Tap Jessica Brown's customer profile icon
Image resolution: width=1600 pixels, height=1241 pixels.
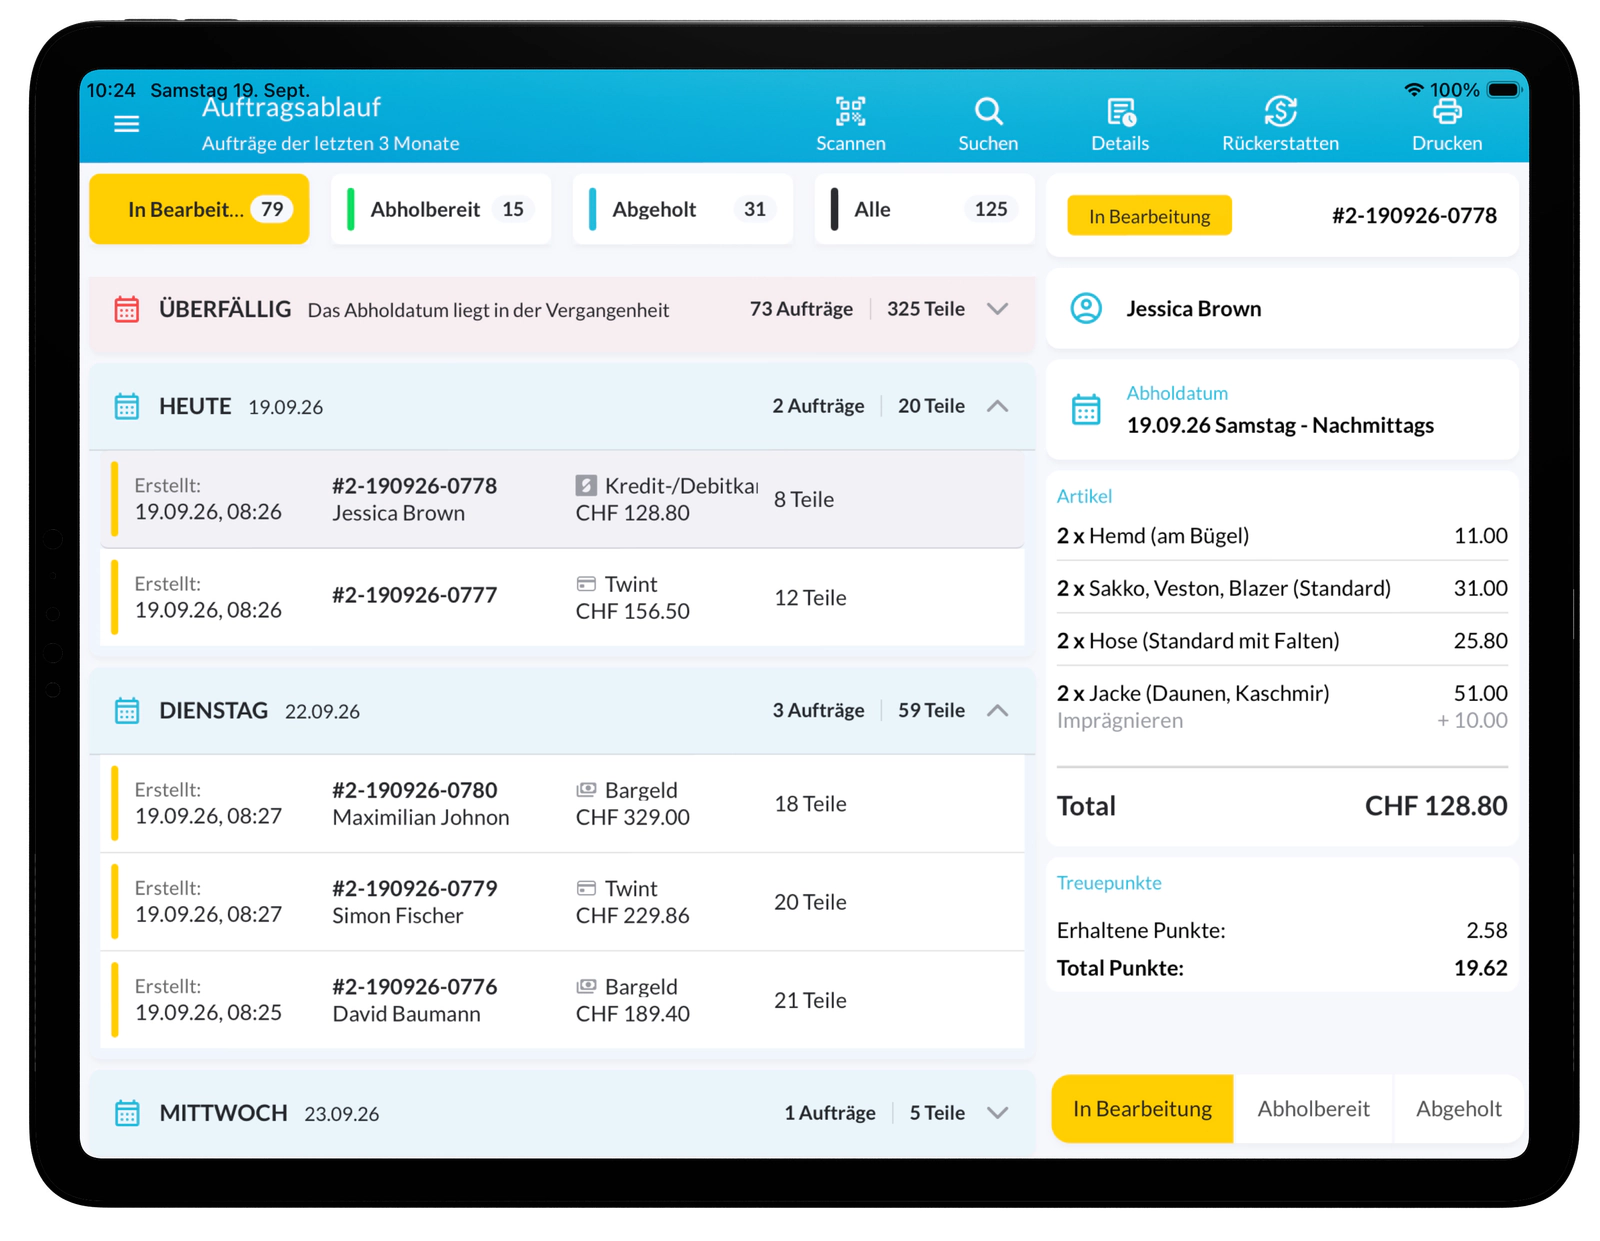pos(1086,308)
